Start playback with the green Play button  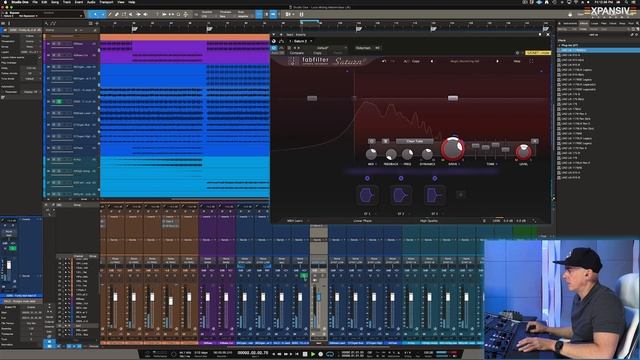(313, 354)
